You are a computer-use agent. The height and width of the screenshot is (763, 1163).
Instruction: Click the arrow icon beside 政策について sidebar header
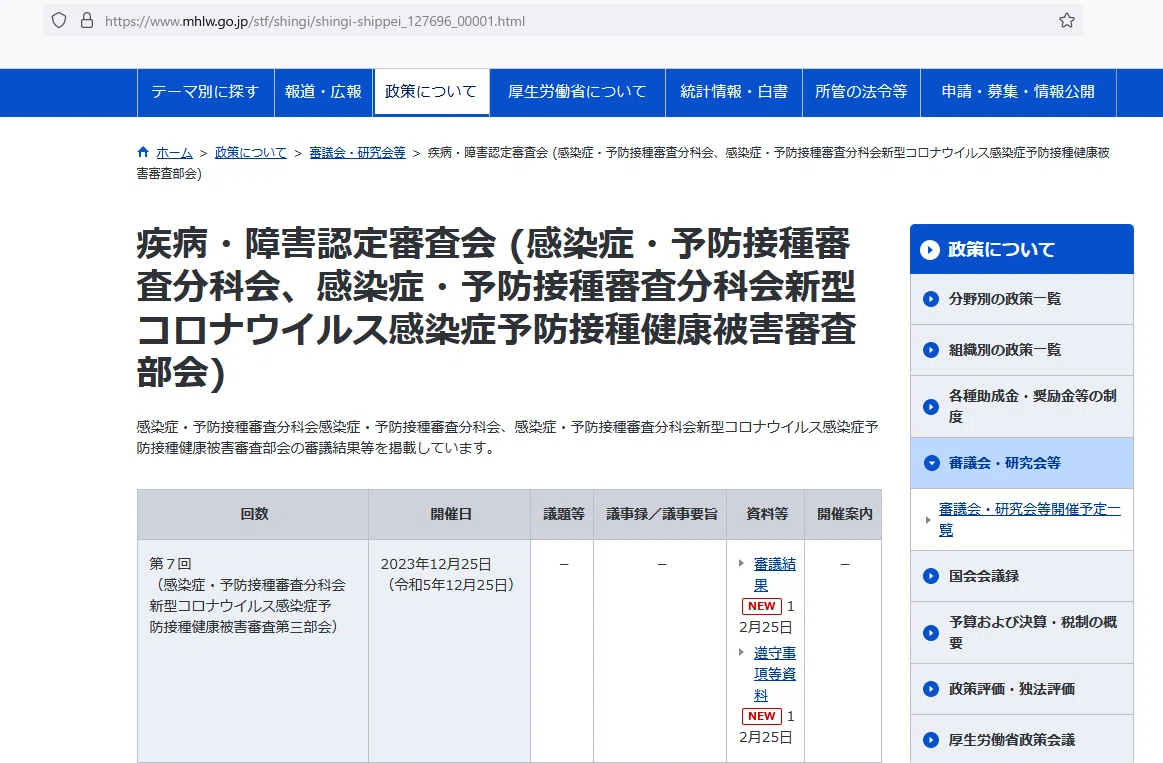[x=930, y=250]
